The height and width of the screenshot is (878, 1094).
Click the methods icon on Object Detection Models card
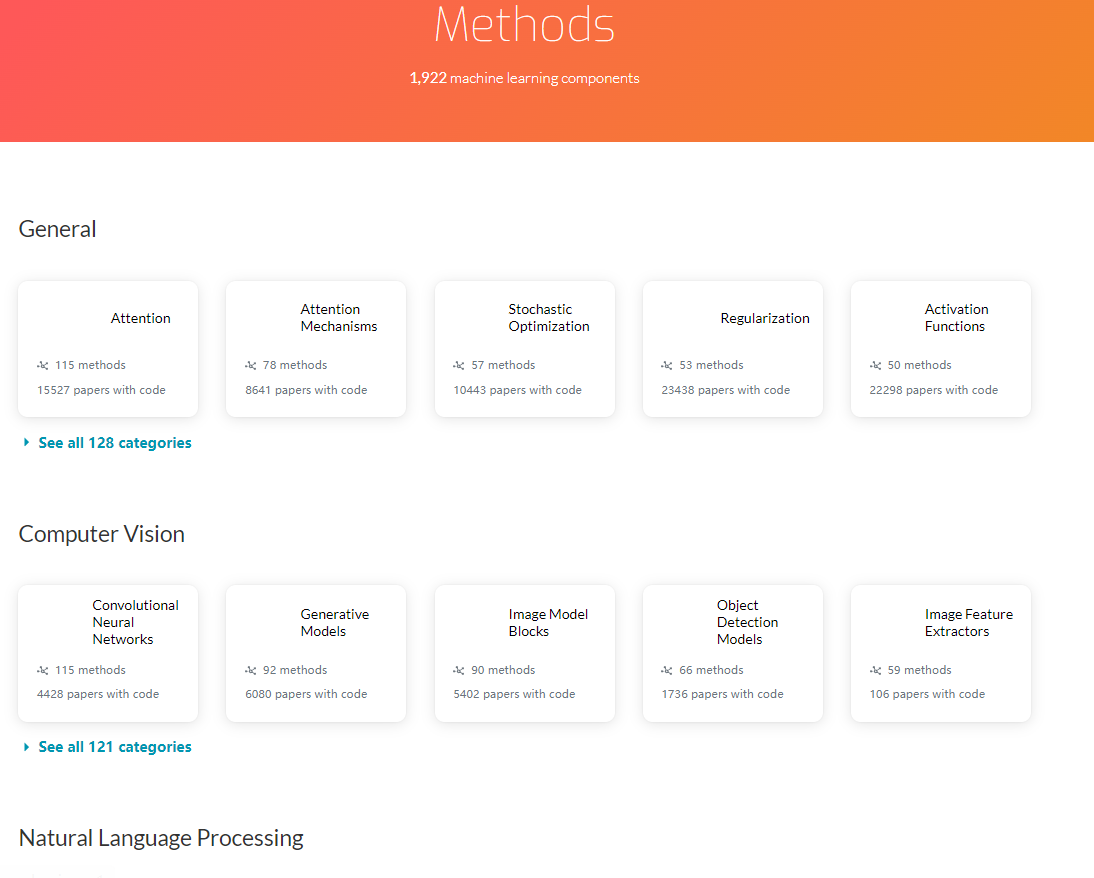pos(666,669)
